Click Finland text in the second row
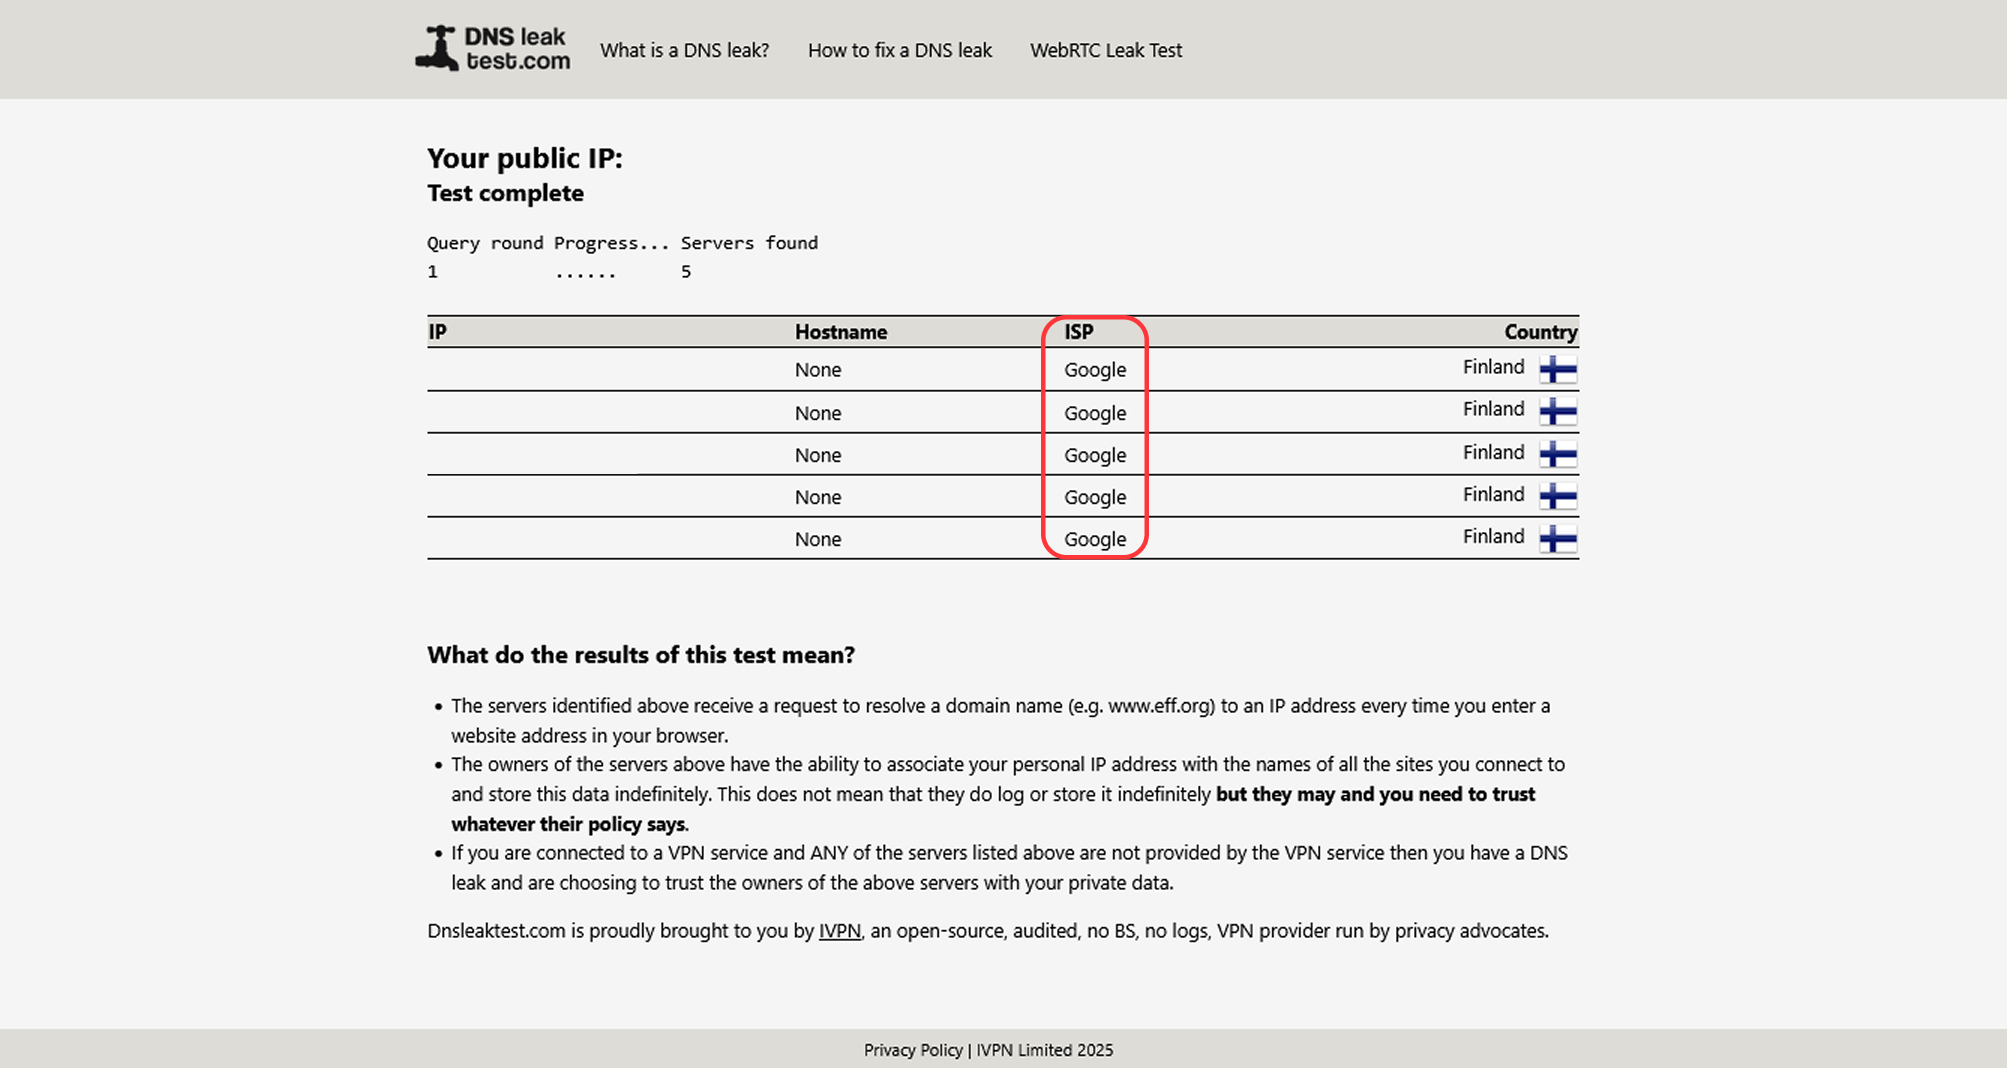Viewport: 2007px width, 1068px height. coord(1493,409)
